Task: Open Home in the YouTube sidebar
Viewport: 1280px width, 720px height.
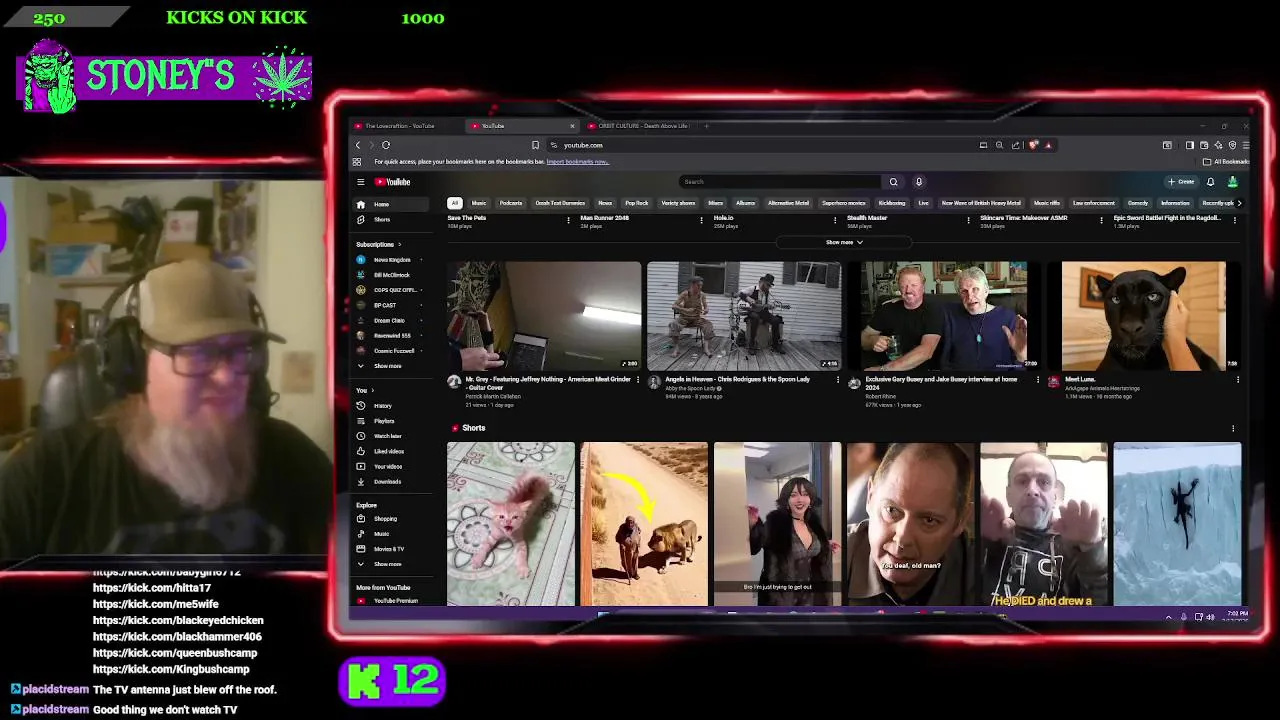Action: [x=390, y=204]
